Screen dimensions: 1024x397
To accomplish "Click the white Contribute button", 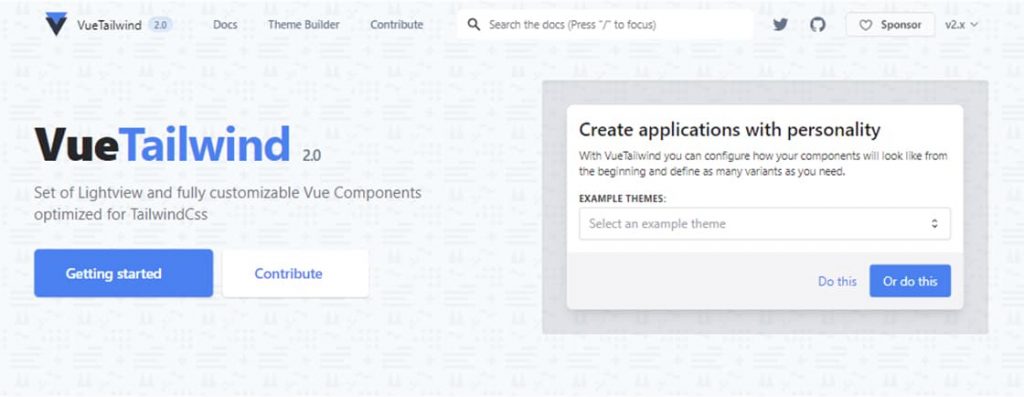I will (x=295, y=273).
